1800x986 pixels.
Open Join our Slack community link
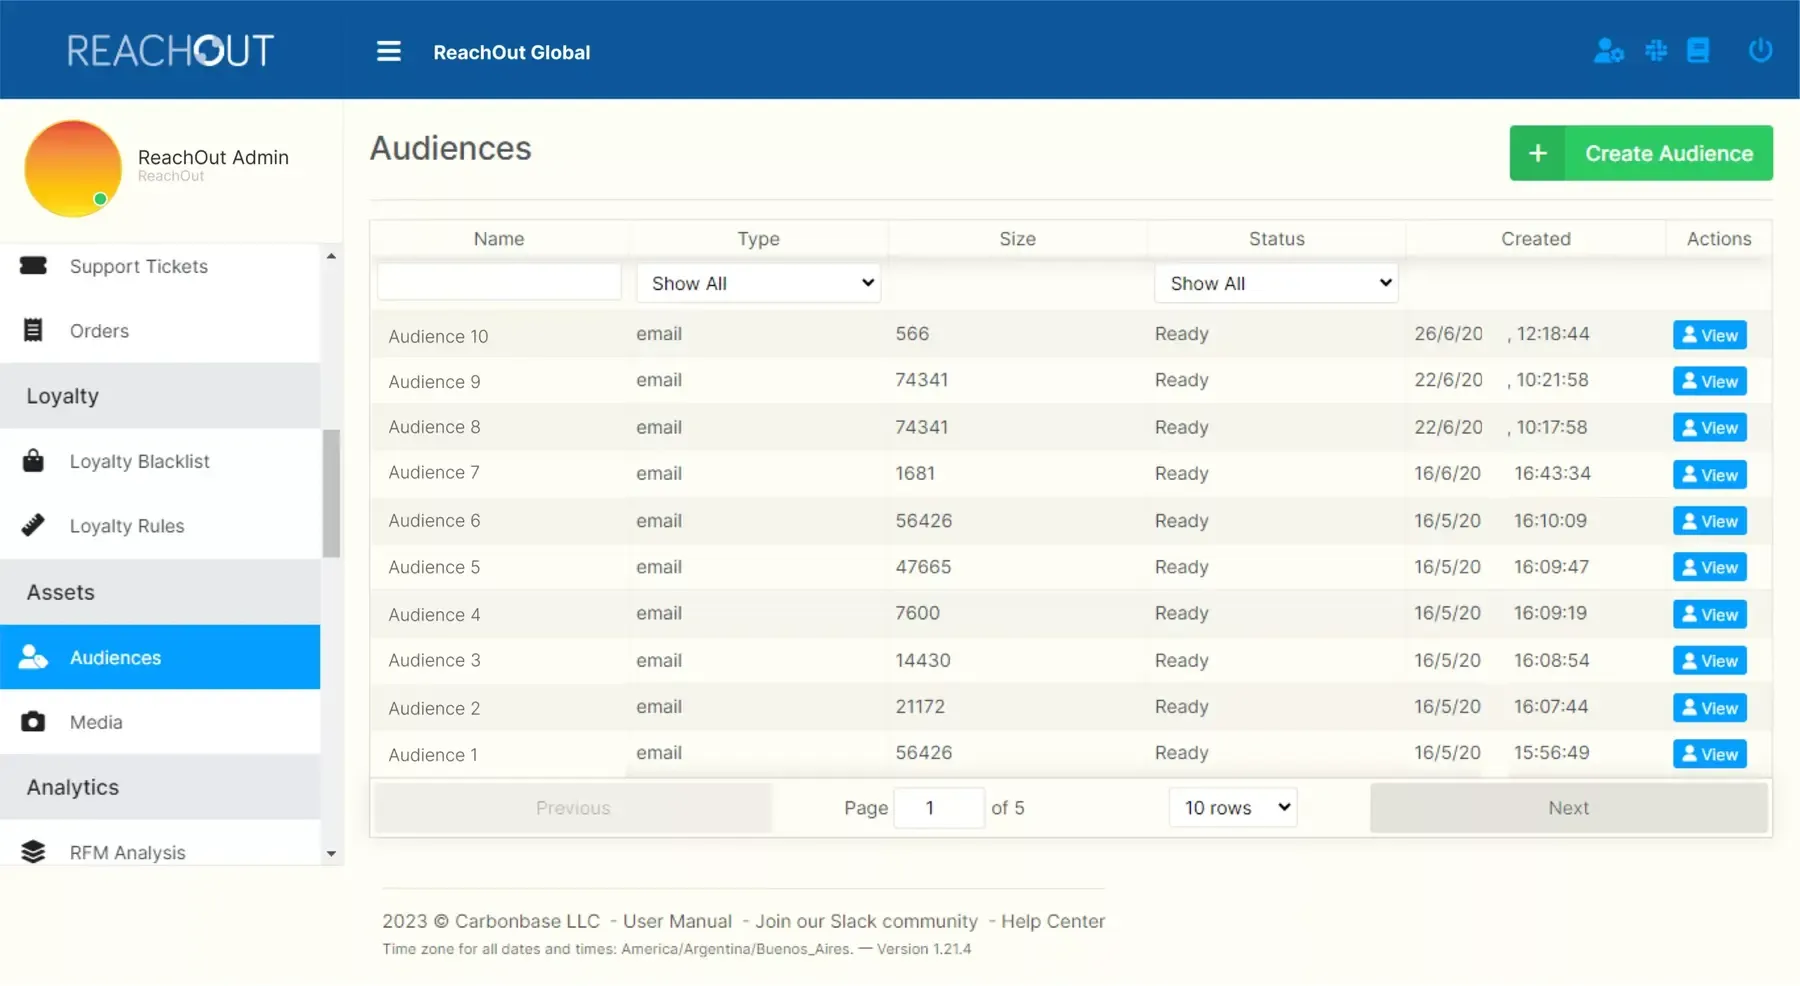click(866, 921)
